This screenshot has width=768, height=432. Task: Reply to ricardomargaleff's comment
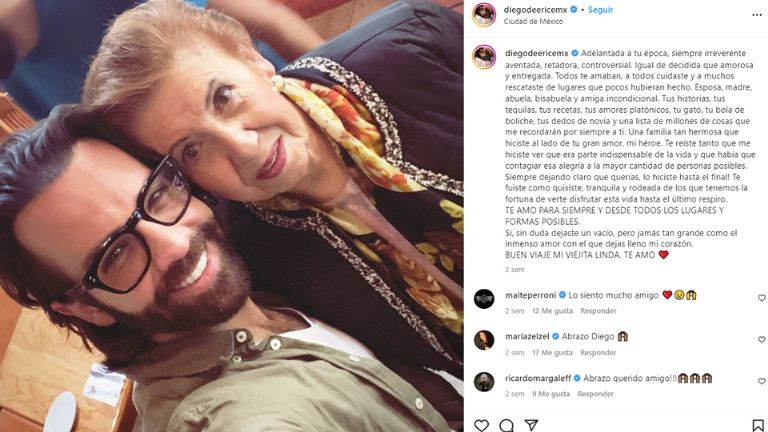(596, 394)
